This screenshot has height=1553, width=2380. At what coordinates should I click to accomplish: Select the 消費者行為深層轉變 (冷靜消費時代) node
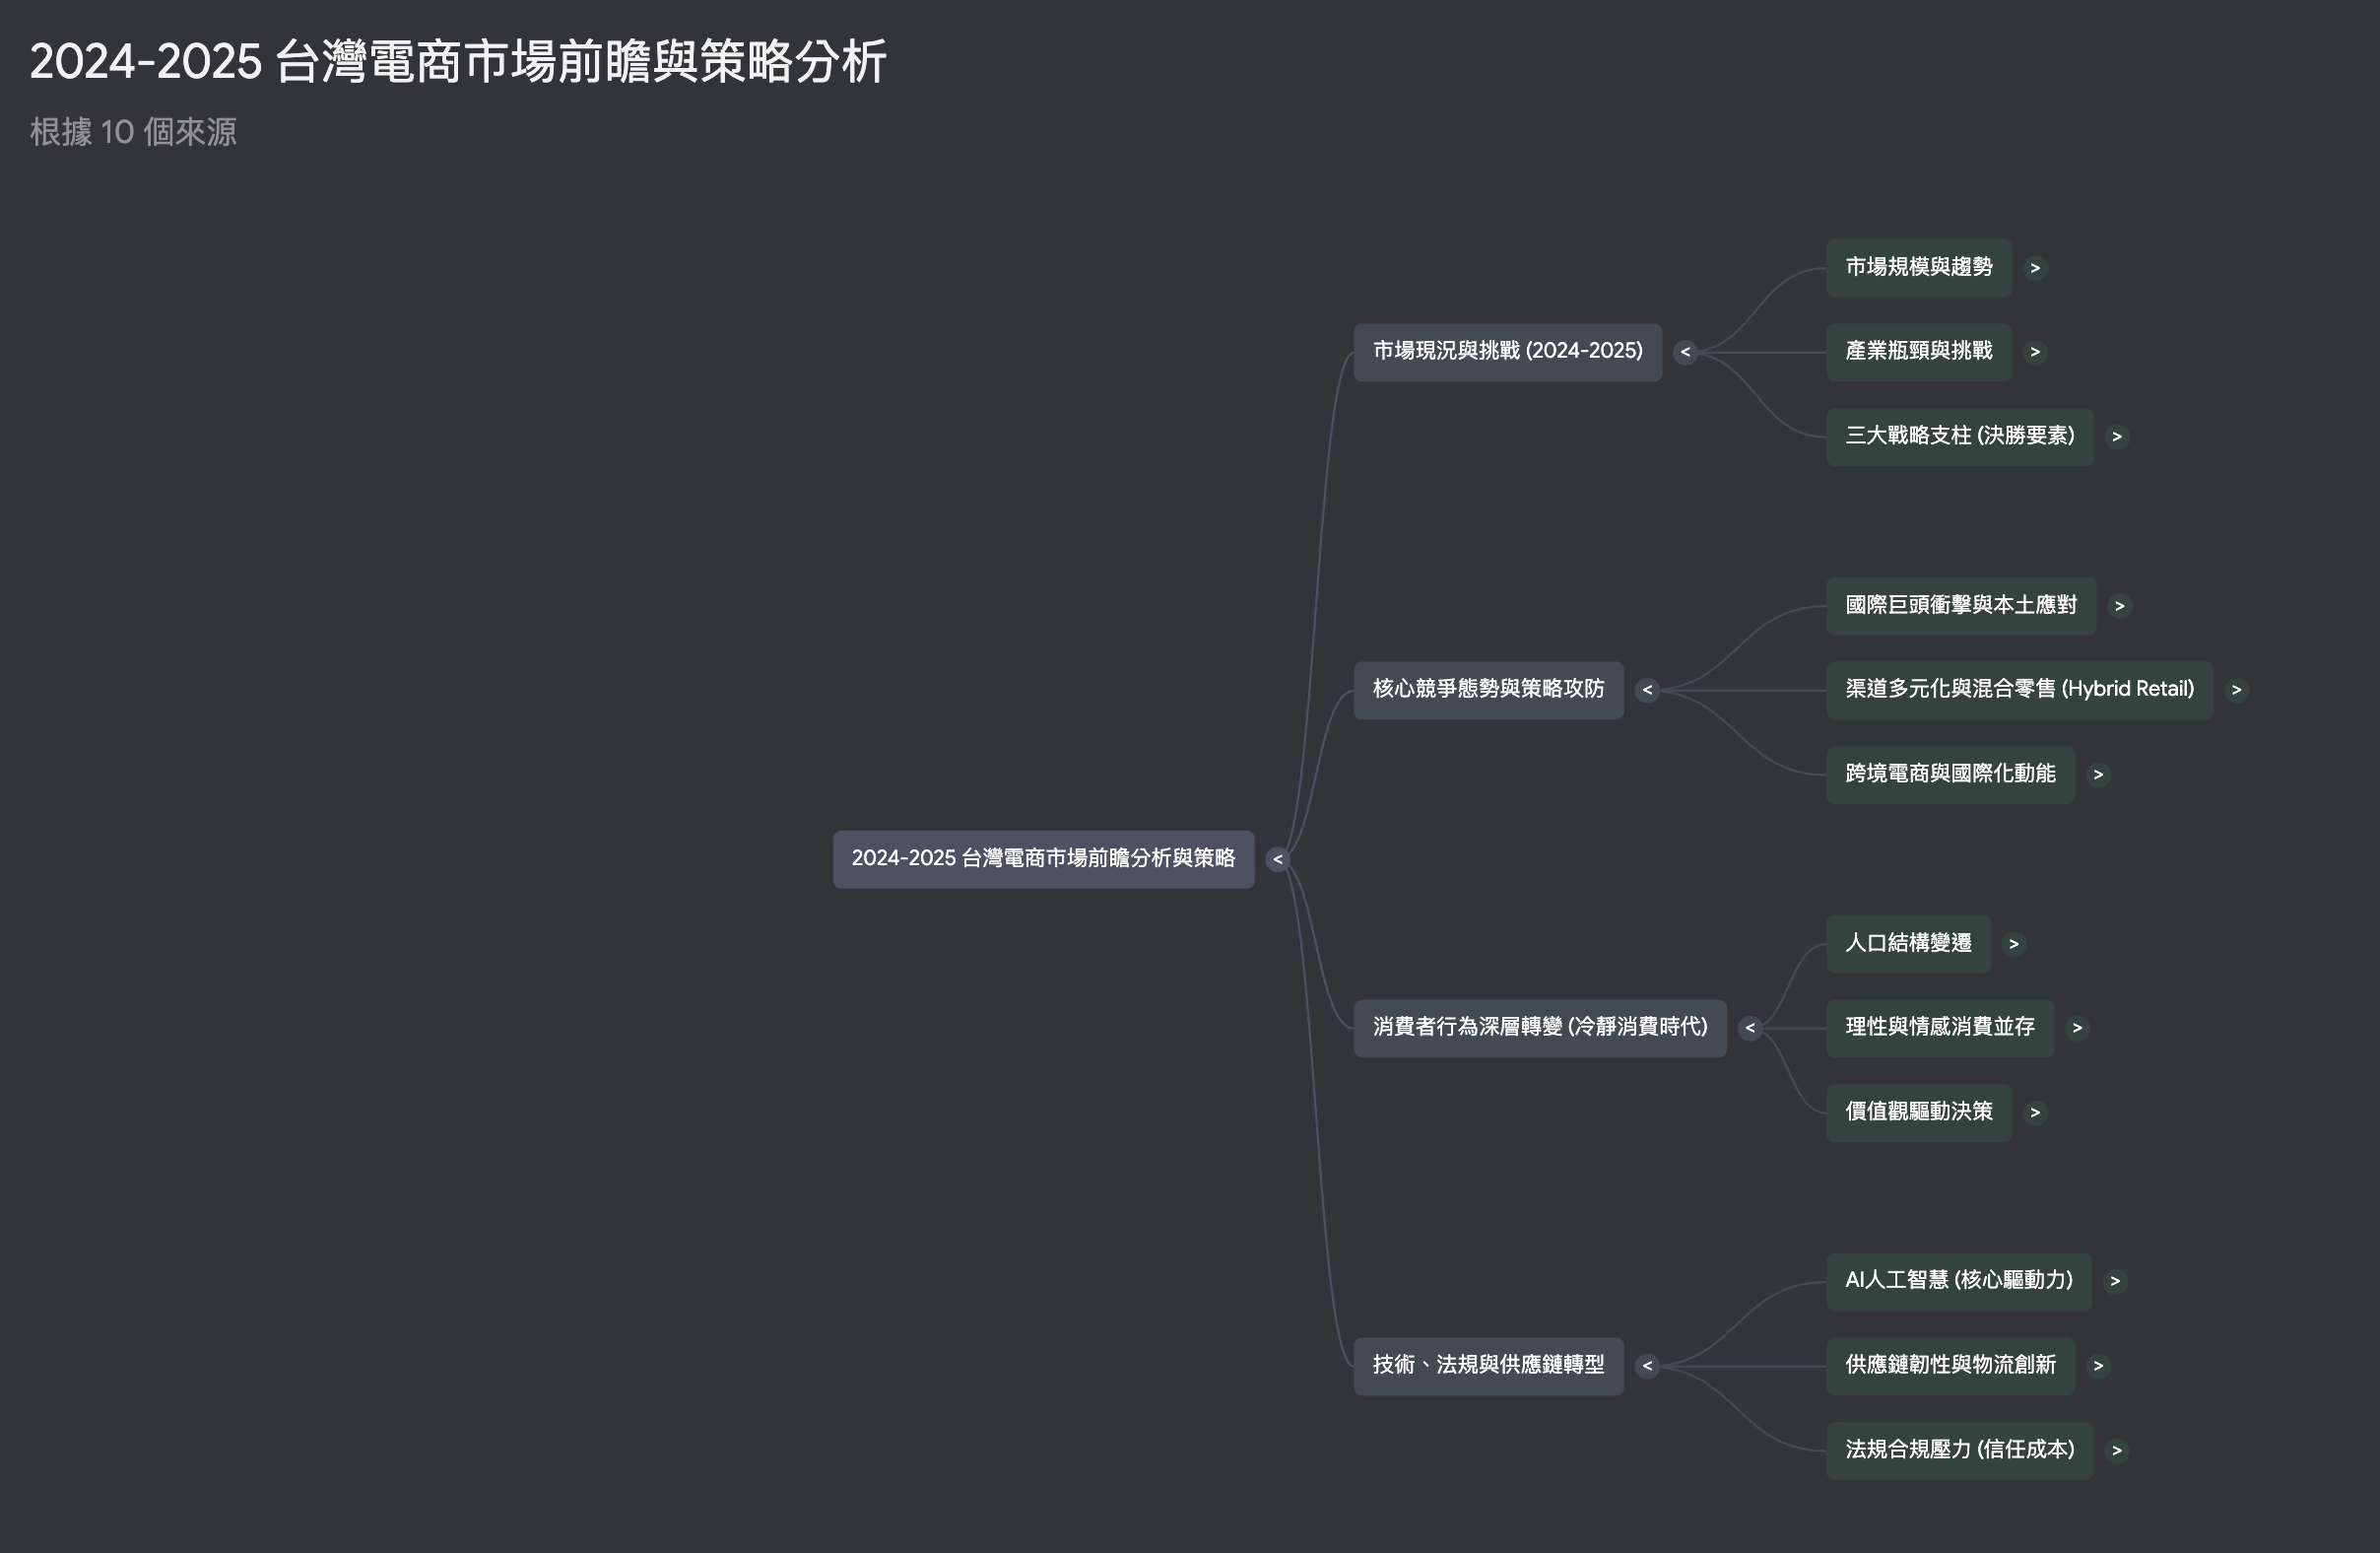coord(1540,1027)
